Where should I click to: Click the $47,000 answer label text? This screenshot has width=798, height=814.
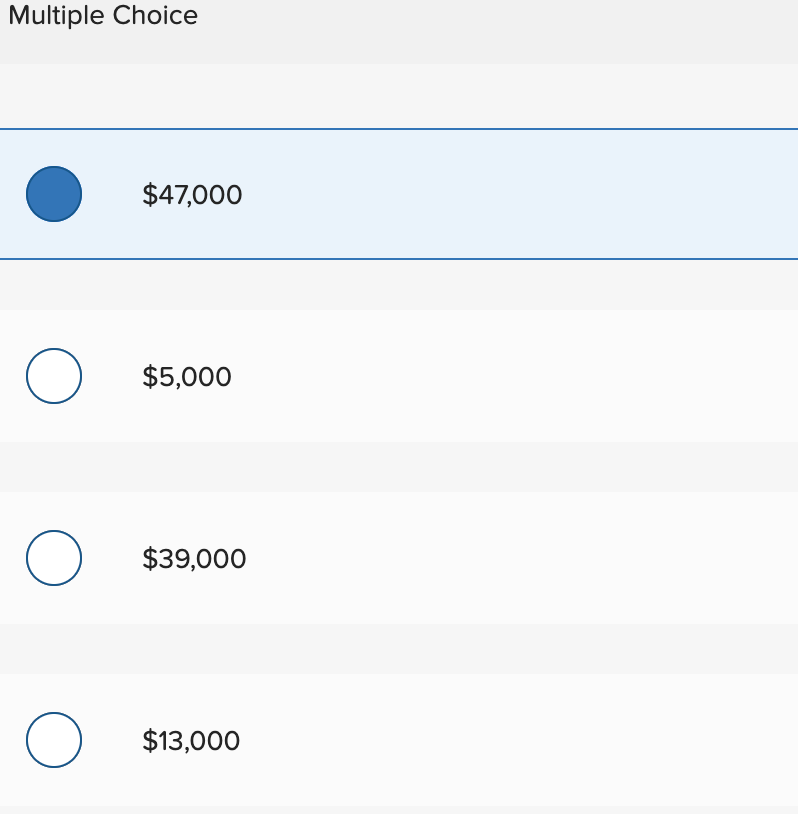[x=192, y=195]
